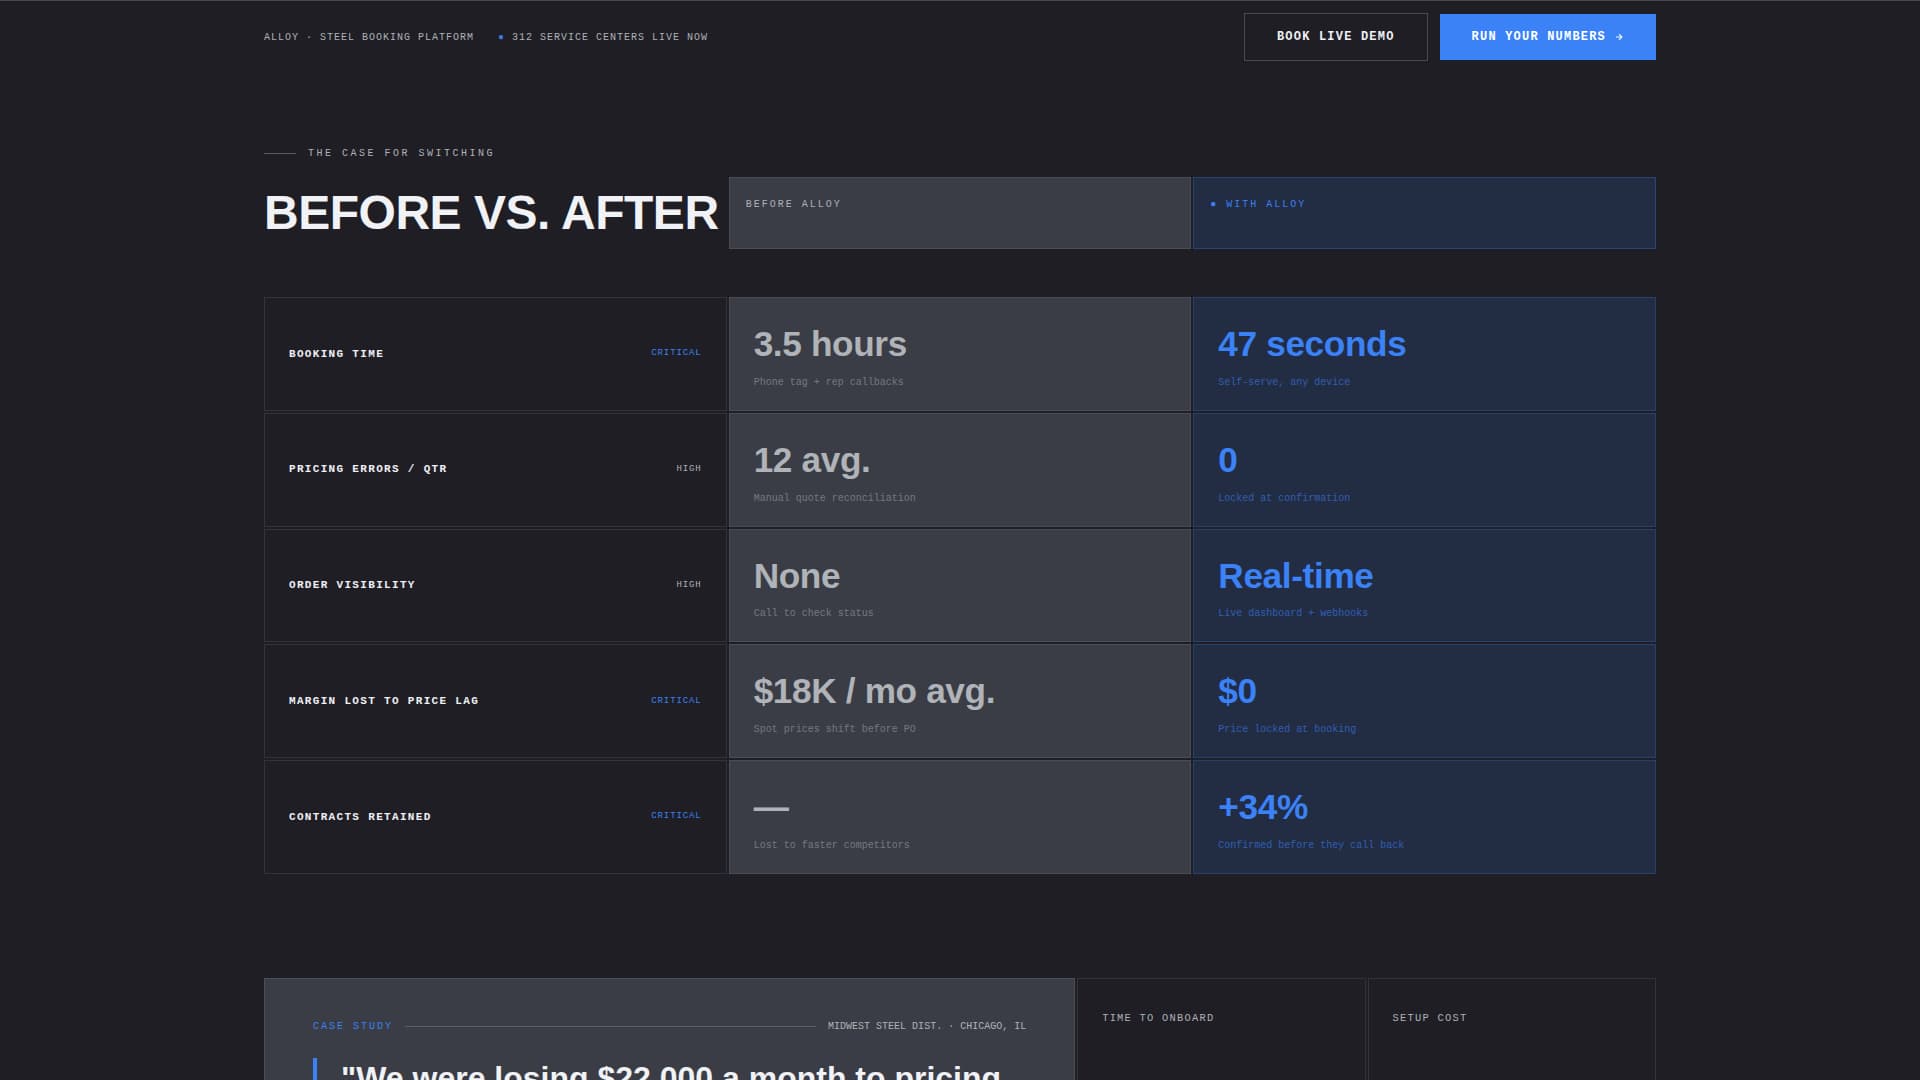Image resolution: width=1920 pixels, height=1080 pixels.
Task: Click the Midwest Steel Dist. · Chicago, IL text
Action: tap(927, 1026)
